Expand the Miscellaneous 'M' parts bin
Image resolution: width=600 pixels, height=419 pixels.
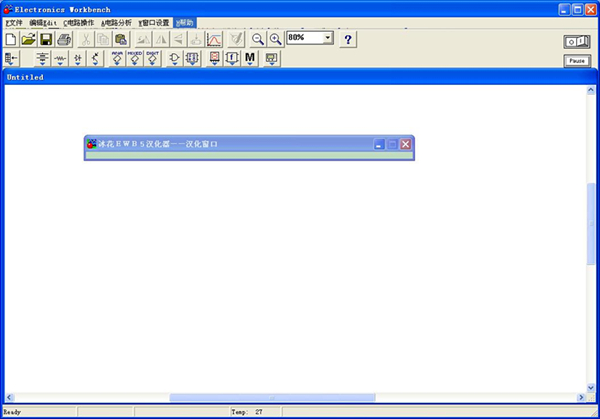click(x=250, y=59)
